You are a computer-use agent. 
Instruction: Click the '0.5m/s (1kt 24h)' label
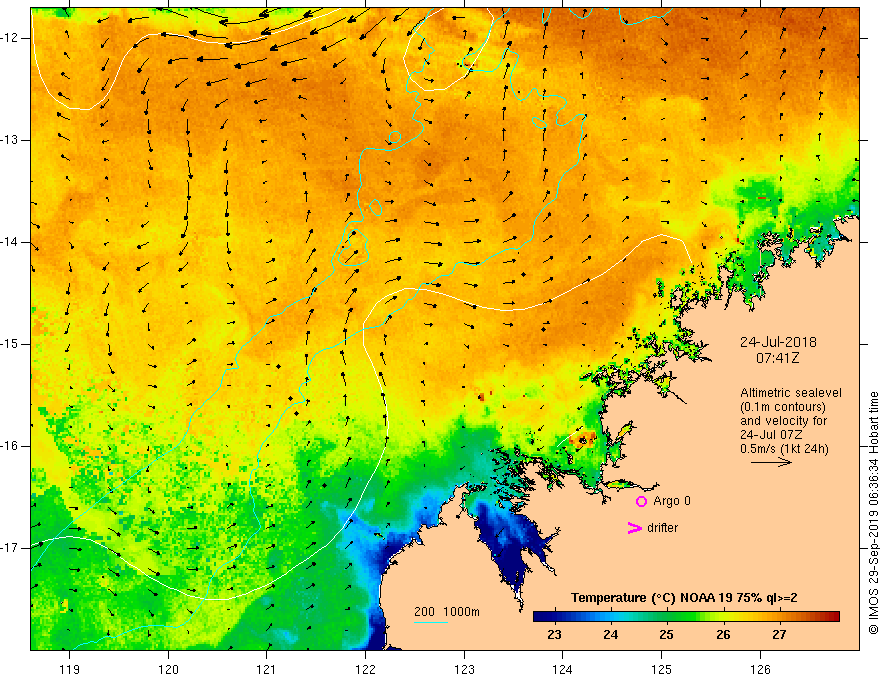pos(784,449)
